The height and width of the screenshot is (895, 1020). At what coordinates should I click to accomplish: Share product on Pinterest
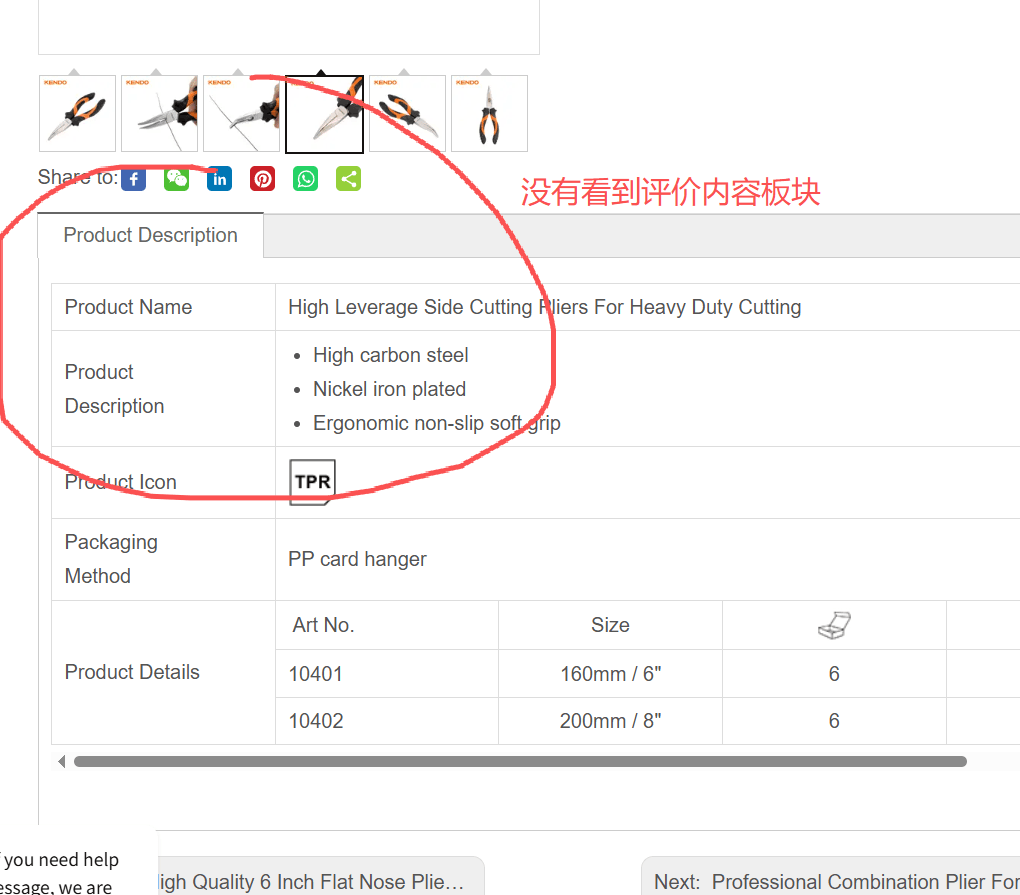point(262,179)
